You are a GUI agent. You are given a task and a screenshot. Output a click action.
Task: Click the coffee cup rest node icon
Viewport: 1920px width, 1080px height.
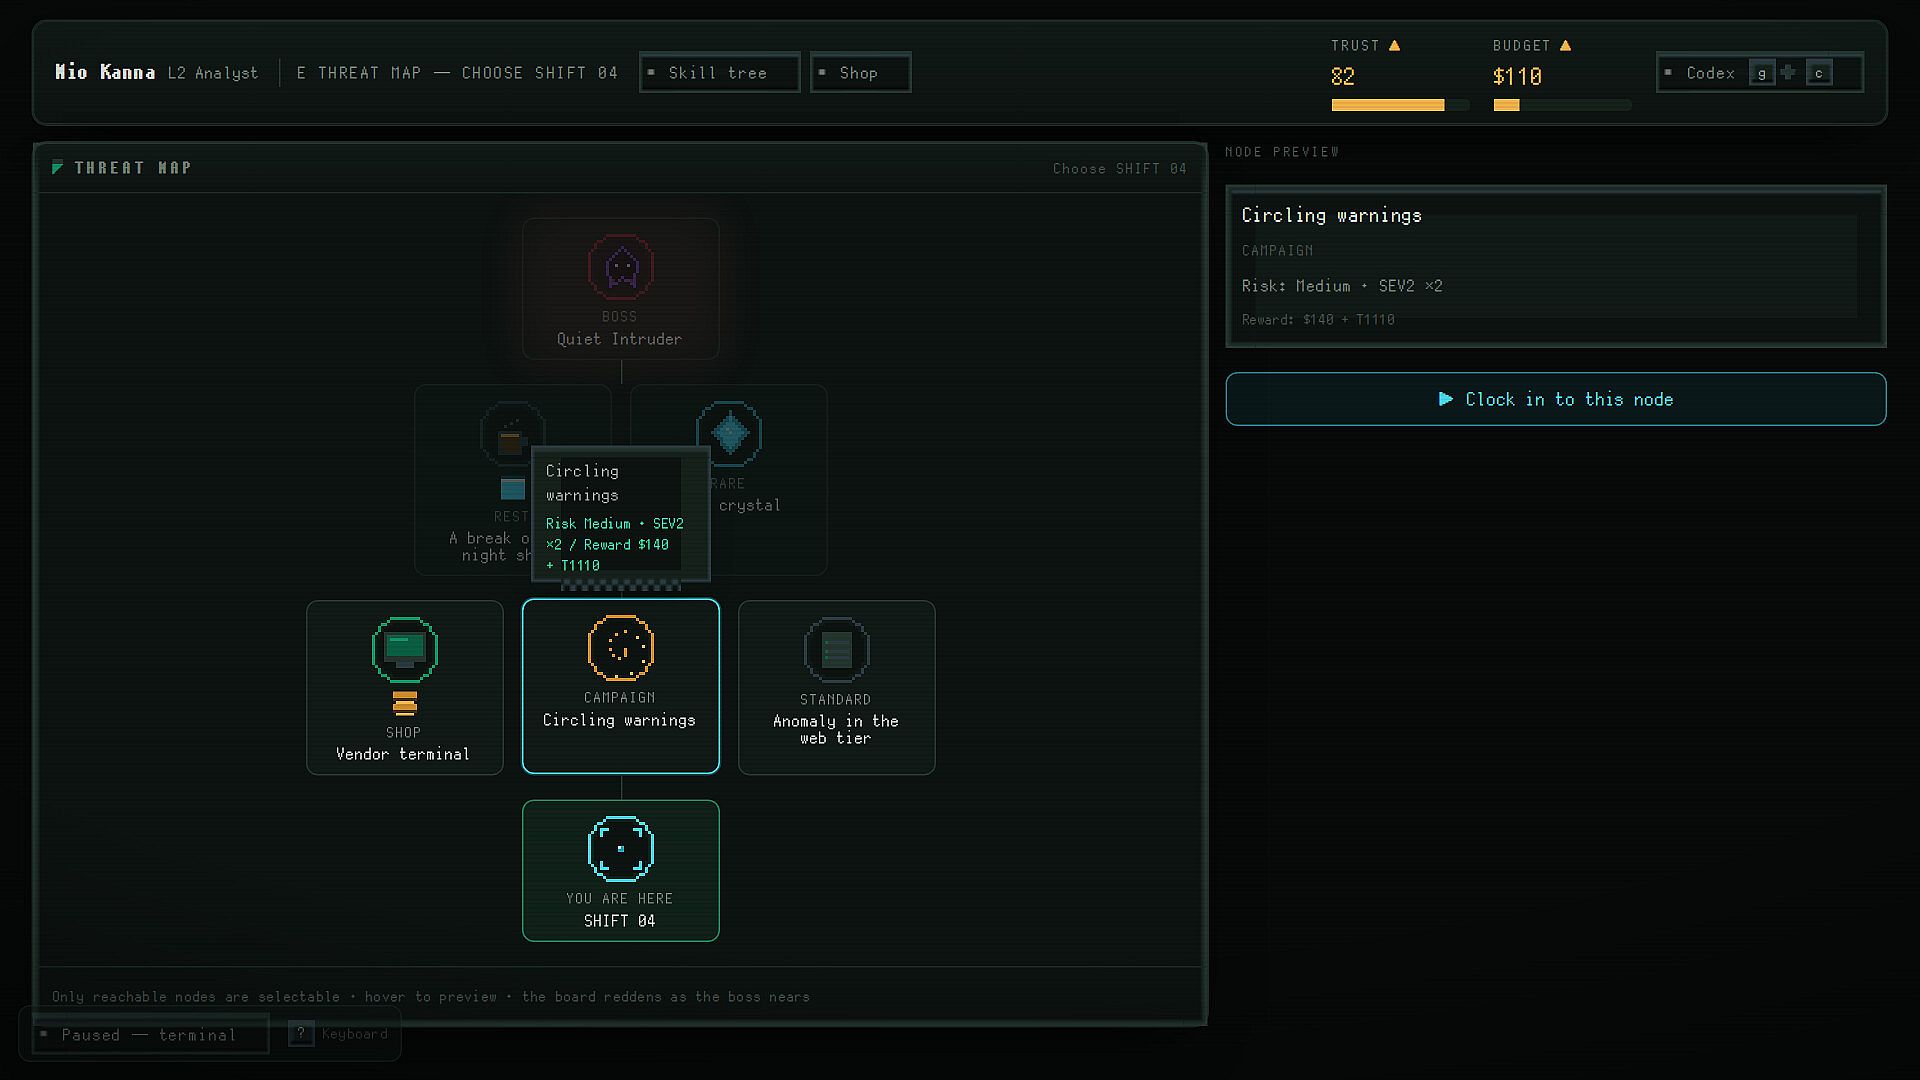pos(512,434)
